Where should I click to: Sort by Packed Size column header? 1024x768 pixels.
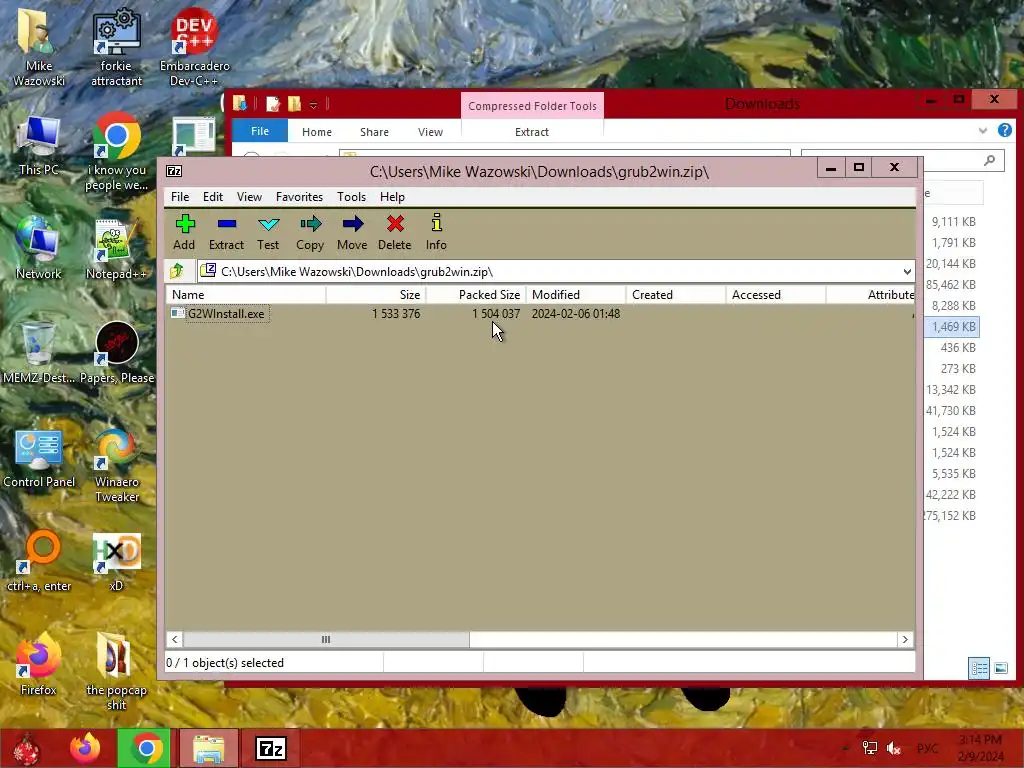[476, 295]
